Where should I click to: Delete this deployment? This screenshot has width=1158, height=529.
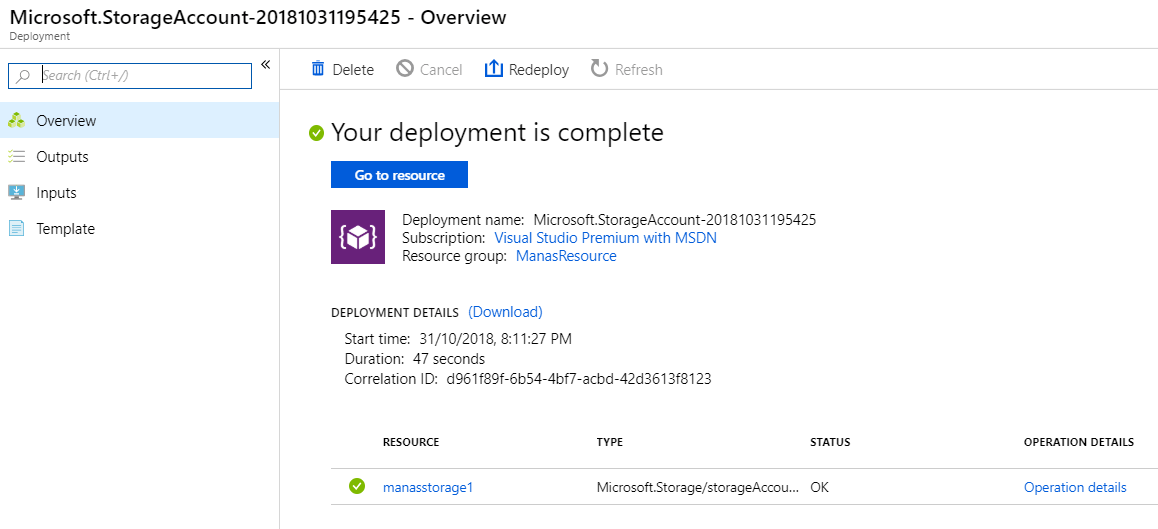343,69
